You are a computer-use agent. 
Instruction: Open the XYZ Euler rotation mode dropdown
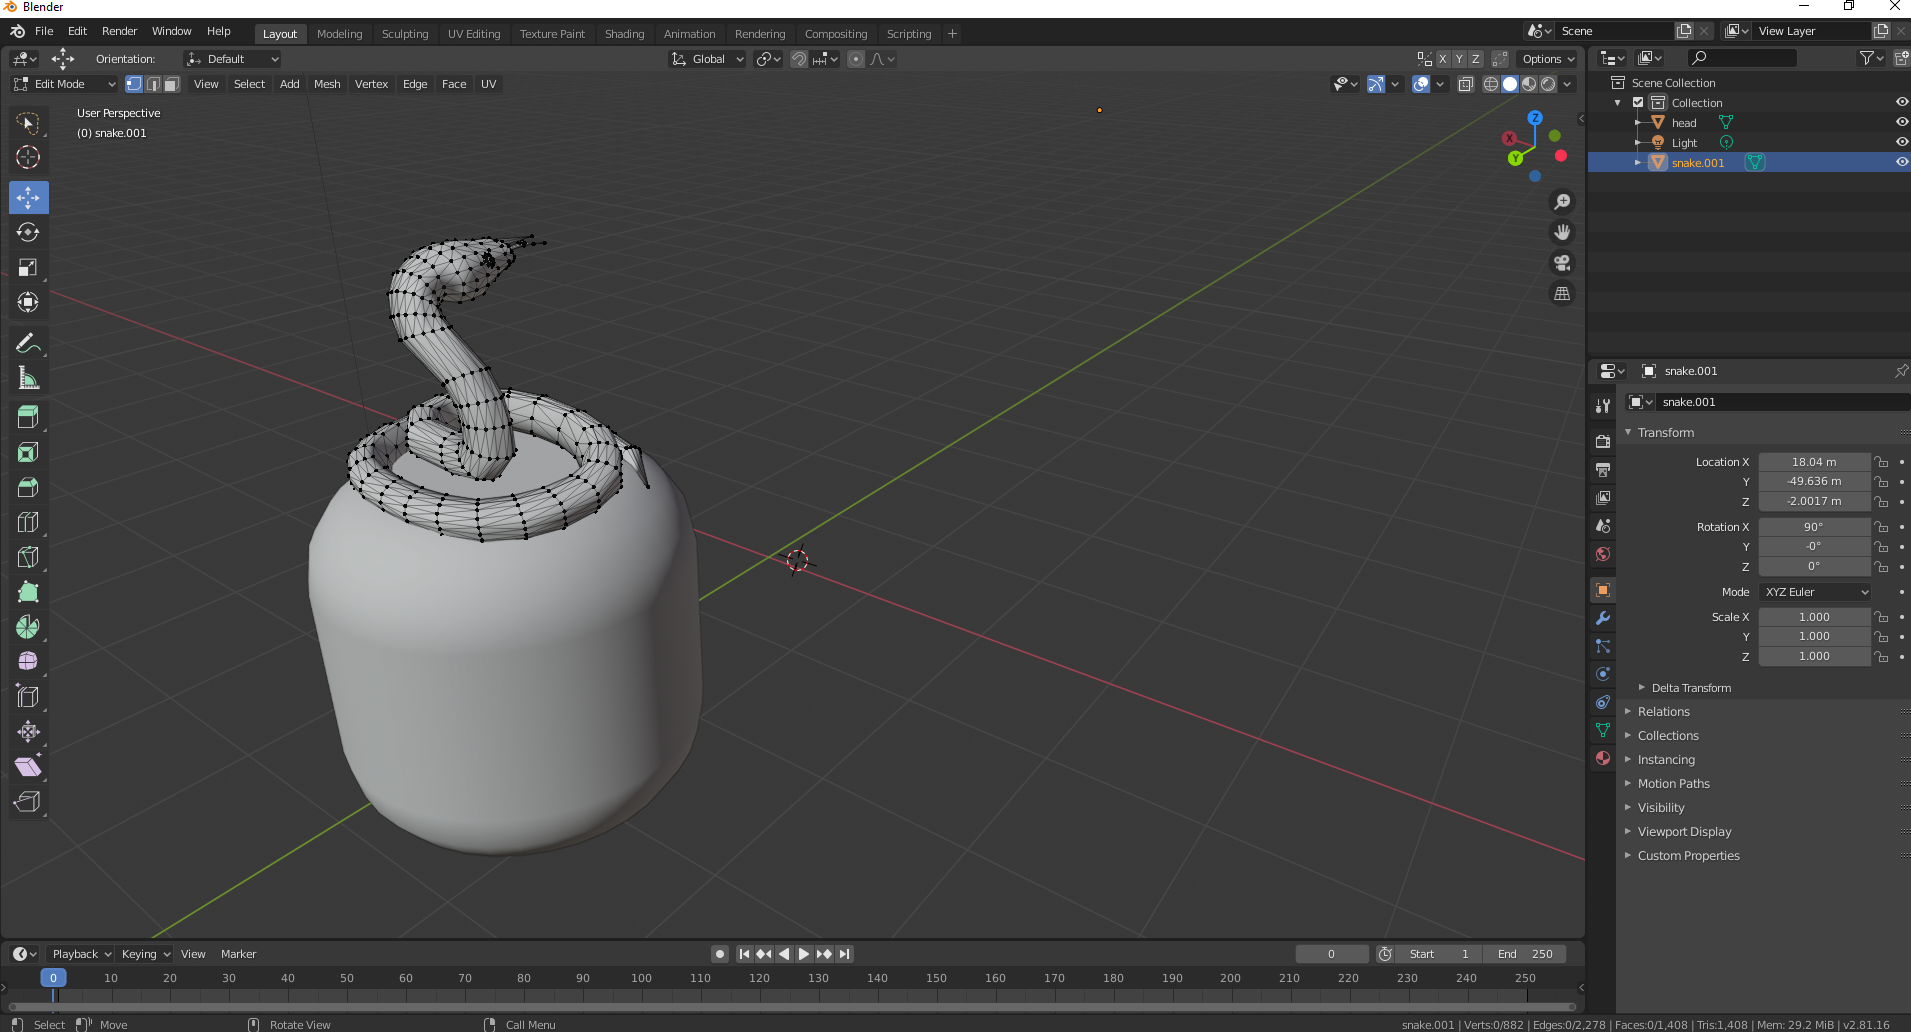1815,592
